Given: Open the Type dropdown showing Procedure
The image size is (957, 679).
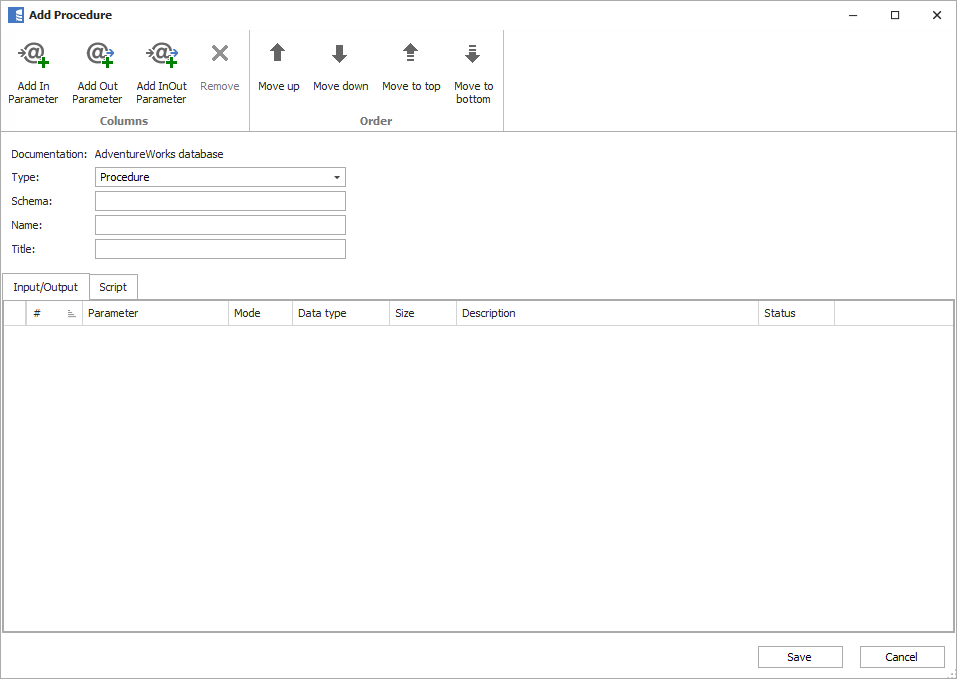Looking at the screenshot, I should point(220,177).
